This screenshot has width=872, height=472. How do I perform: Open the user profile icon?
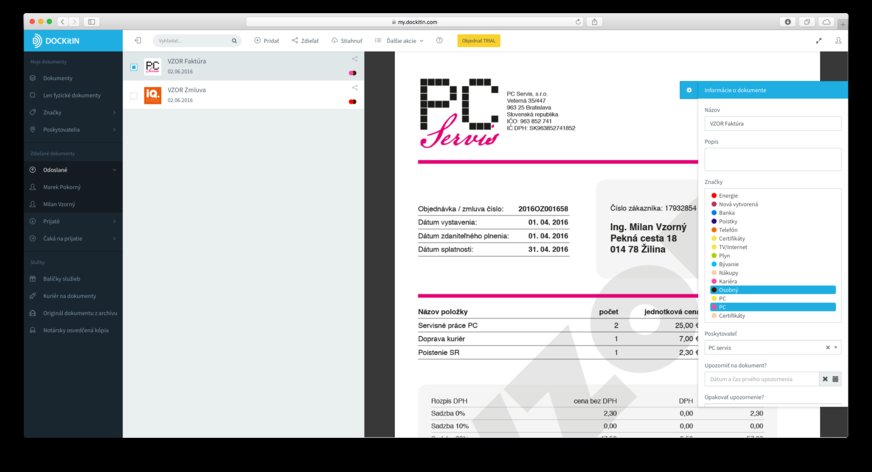tap(838, 41)
